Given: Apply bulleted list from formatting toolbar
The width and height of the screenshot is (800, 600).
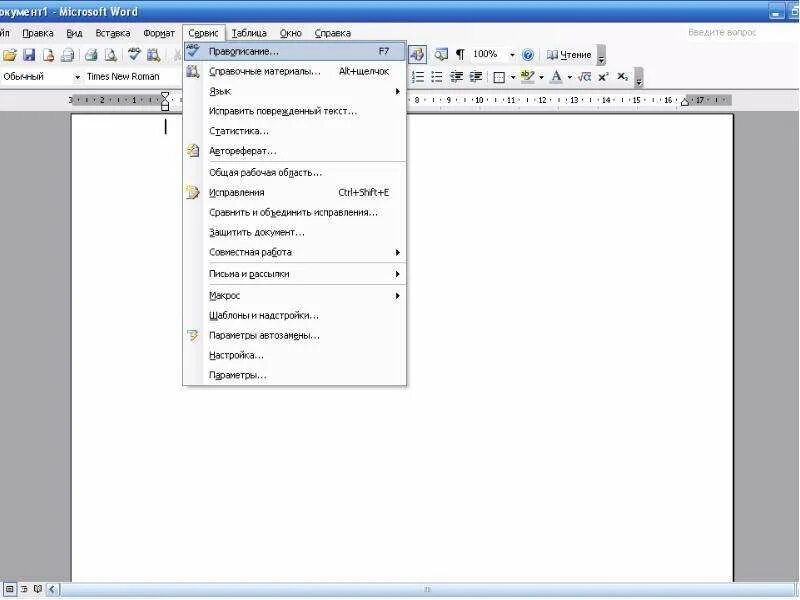Looking at the screenshot, I should pos(437,77).
